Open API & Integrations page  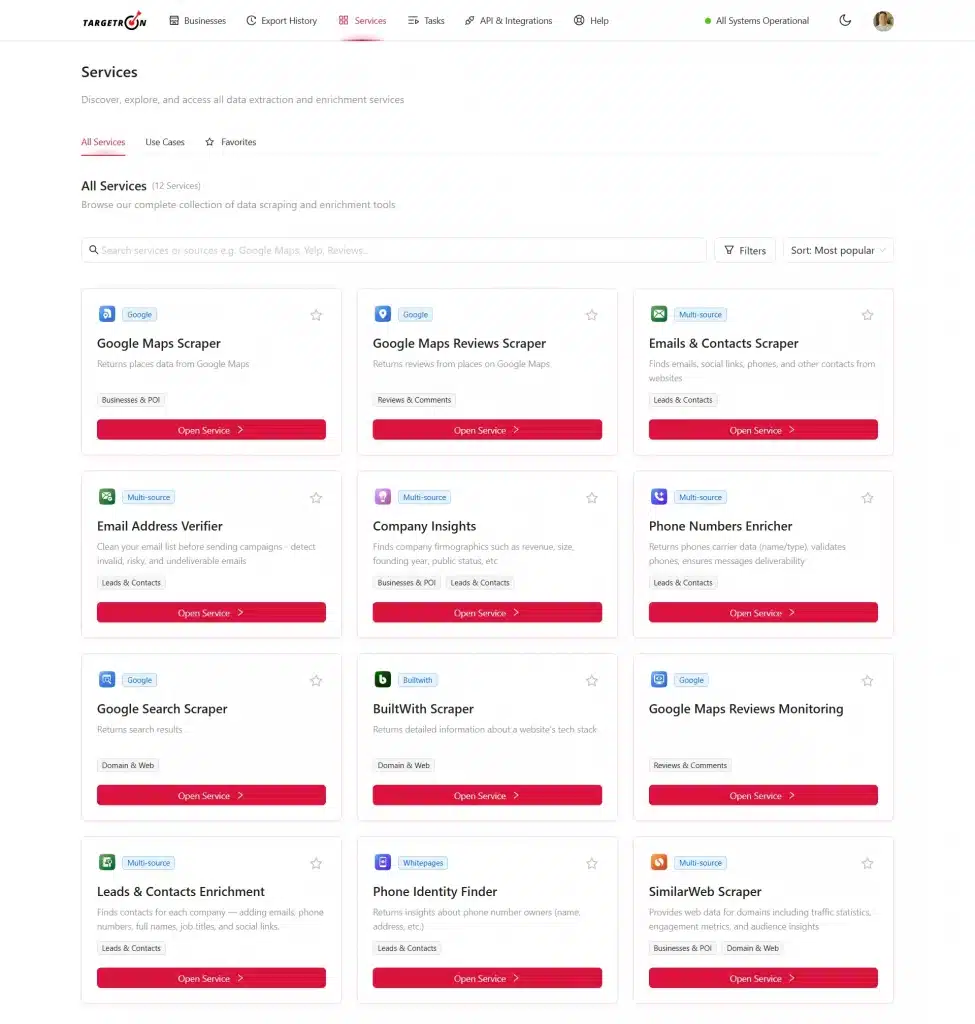509,21
